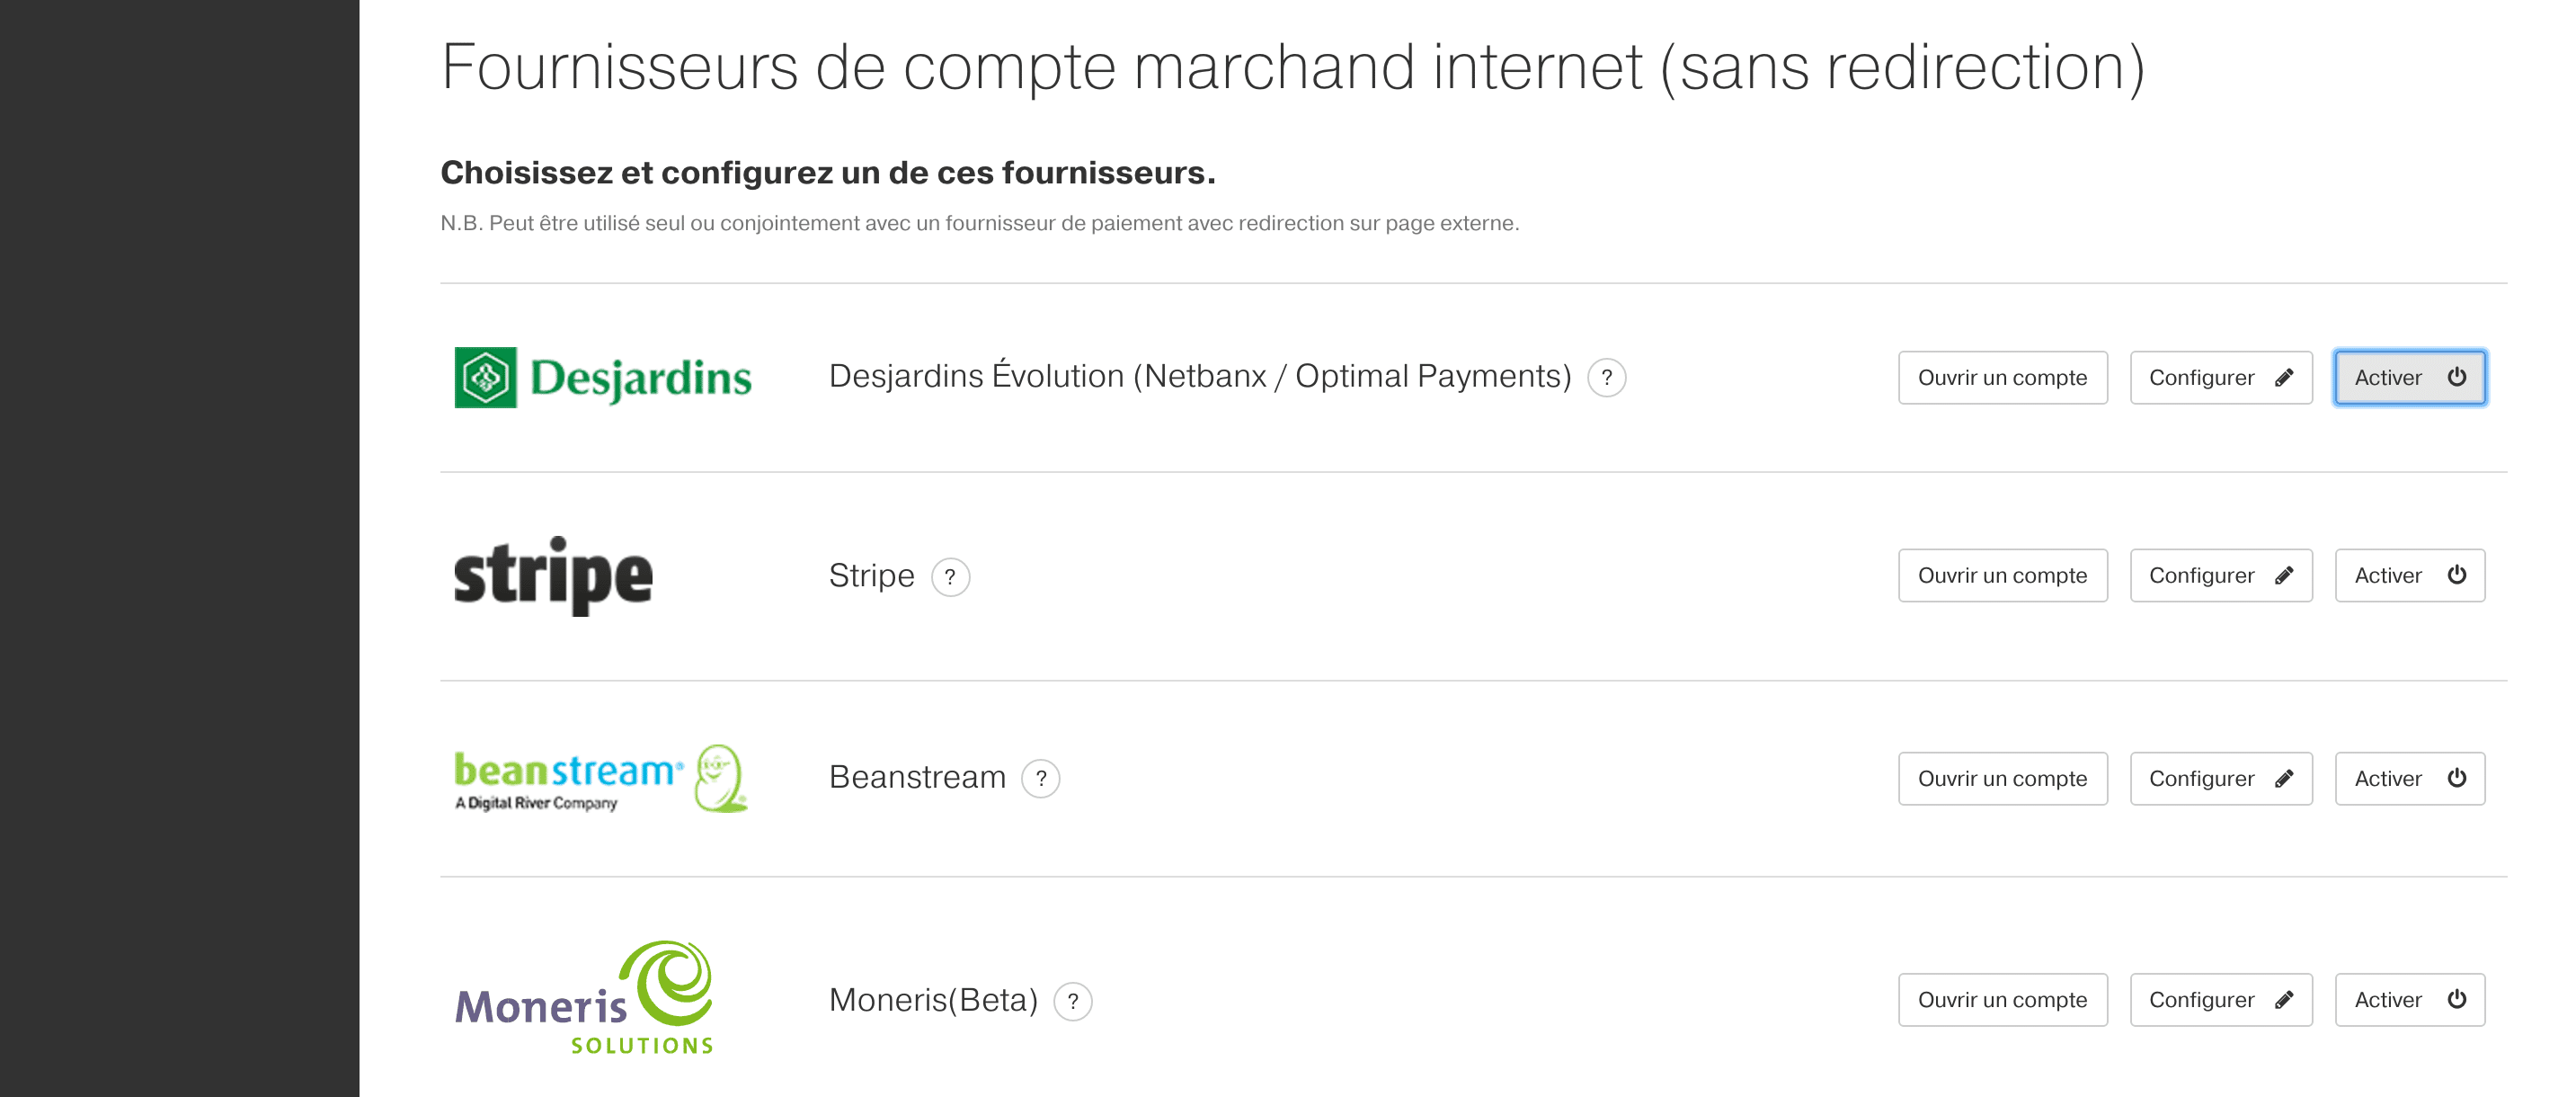The height and width of the screenshot is (1097, 2576).
Task: Turn on Beanstream using Activer
Action: [2409, 779]
